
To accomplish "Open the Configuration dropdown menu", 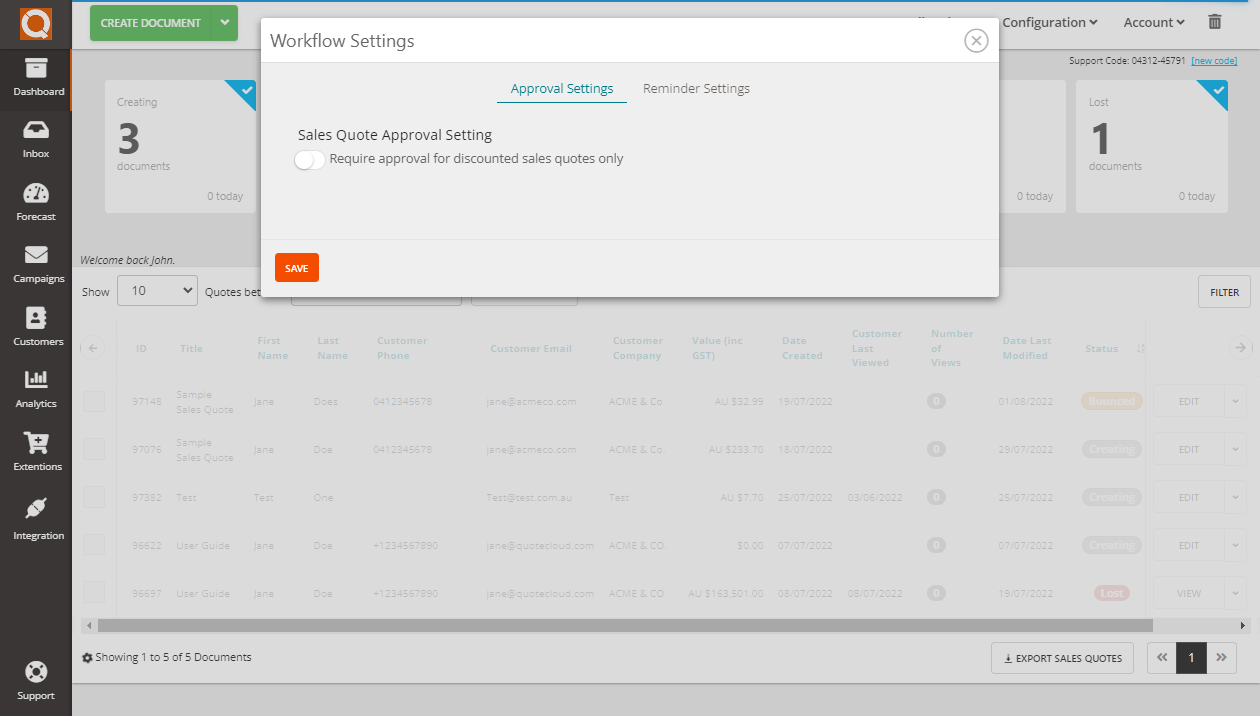I will tap(1049, 22).
